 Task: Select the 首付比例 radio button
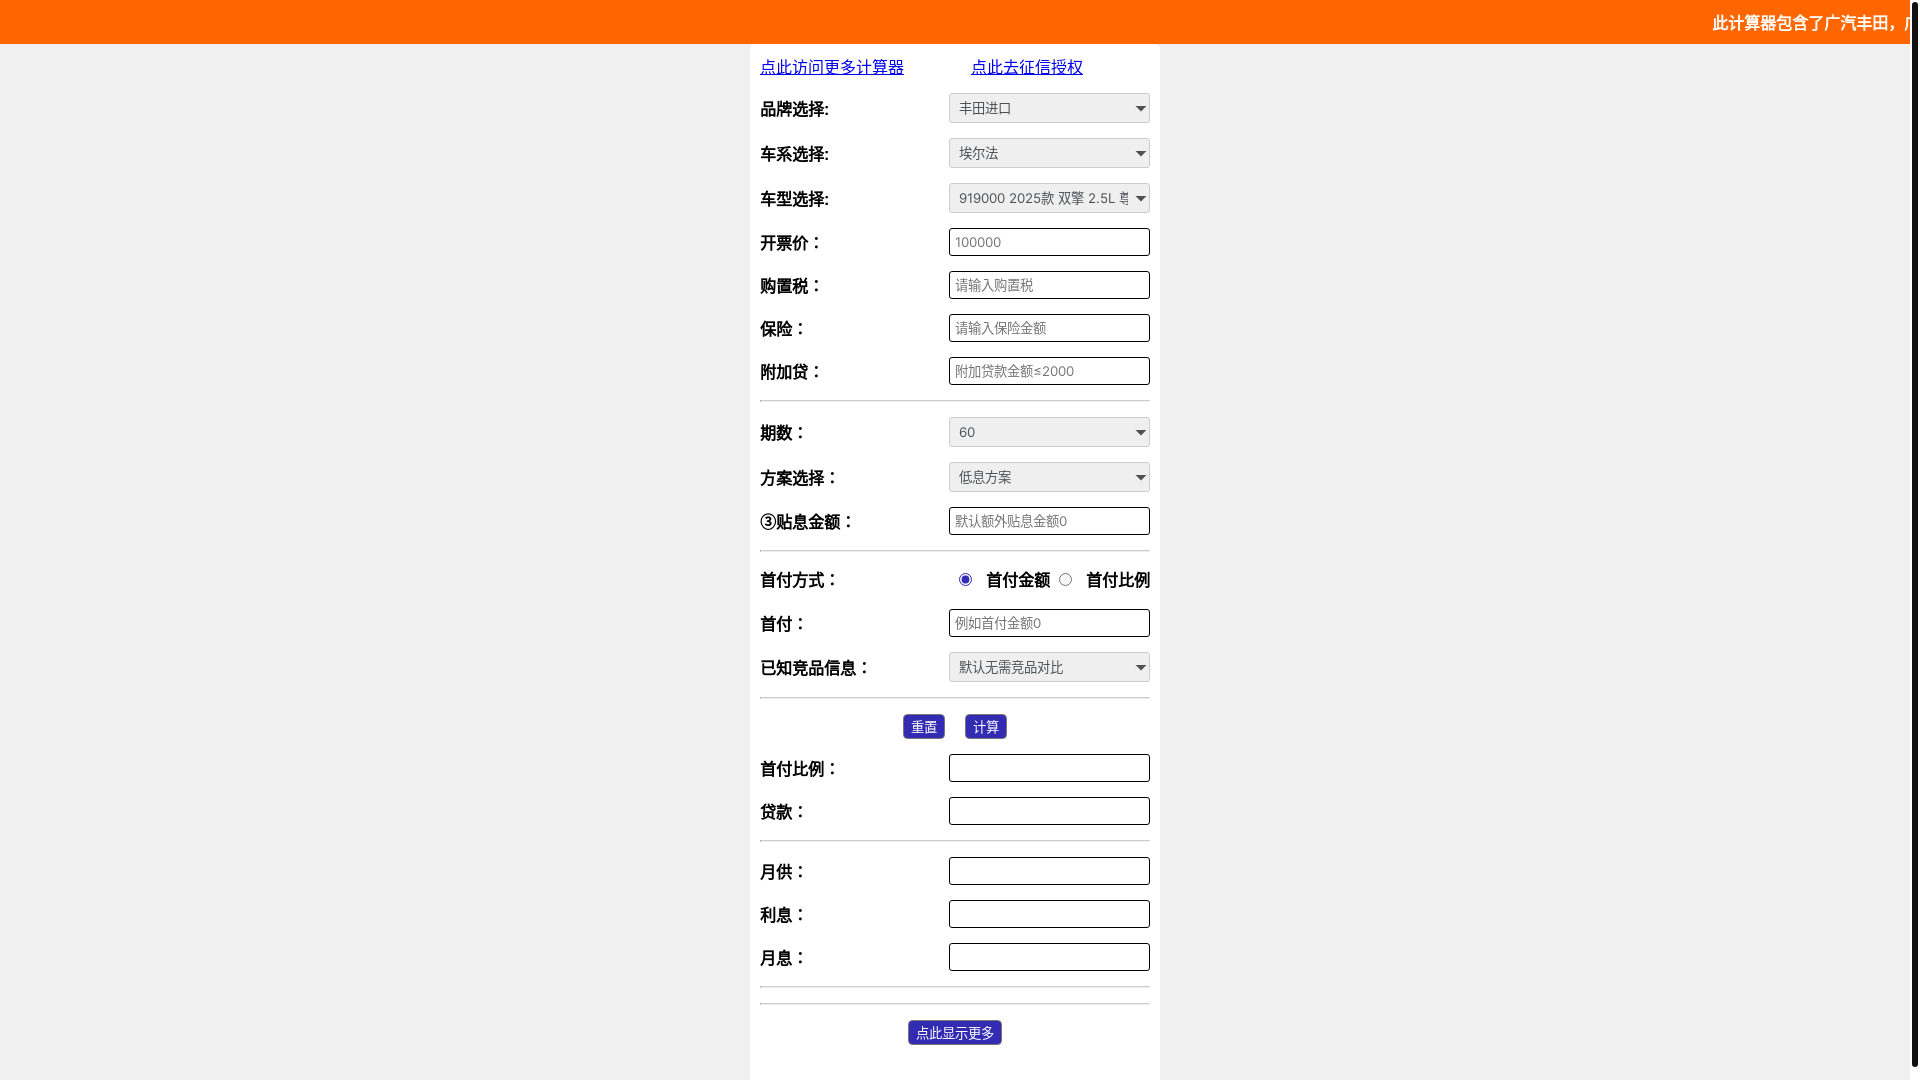[1065, 580]
